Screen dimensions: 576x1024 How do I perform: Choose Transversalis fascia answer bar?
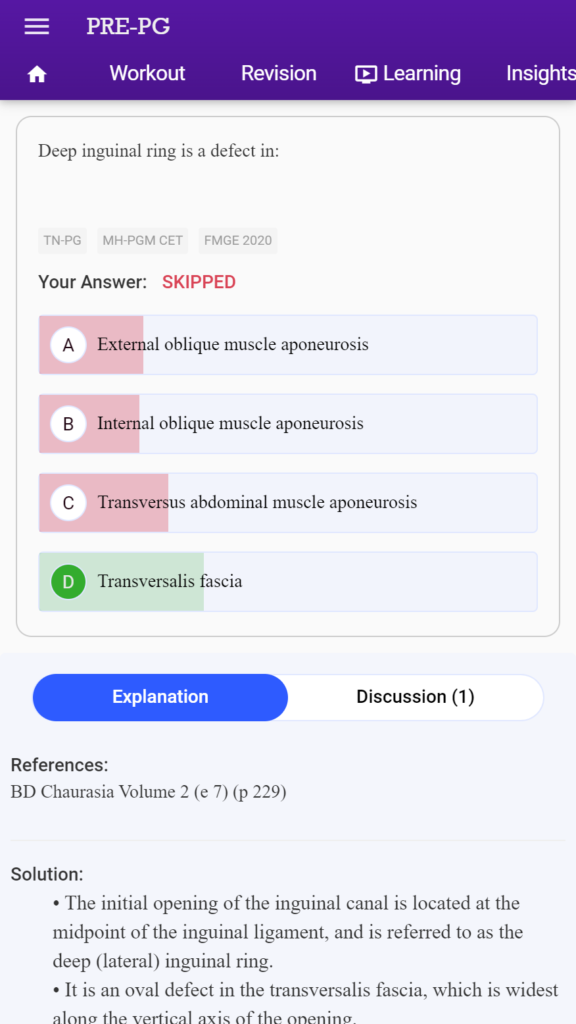pos(288,582)
